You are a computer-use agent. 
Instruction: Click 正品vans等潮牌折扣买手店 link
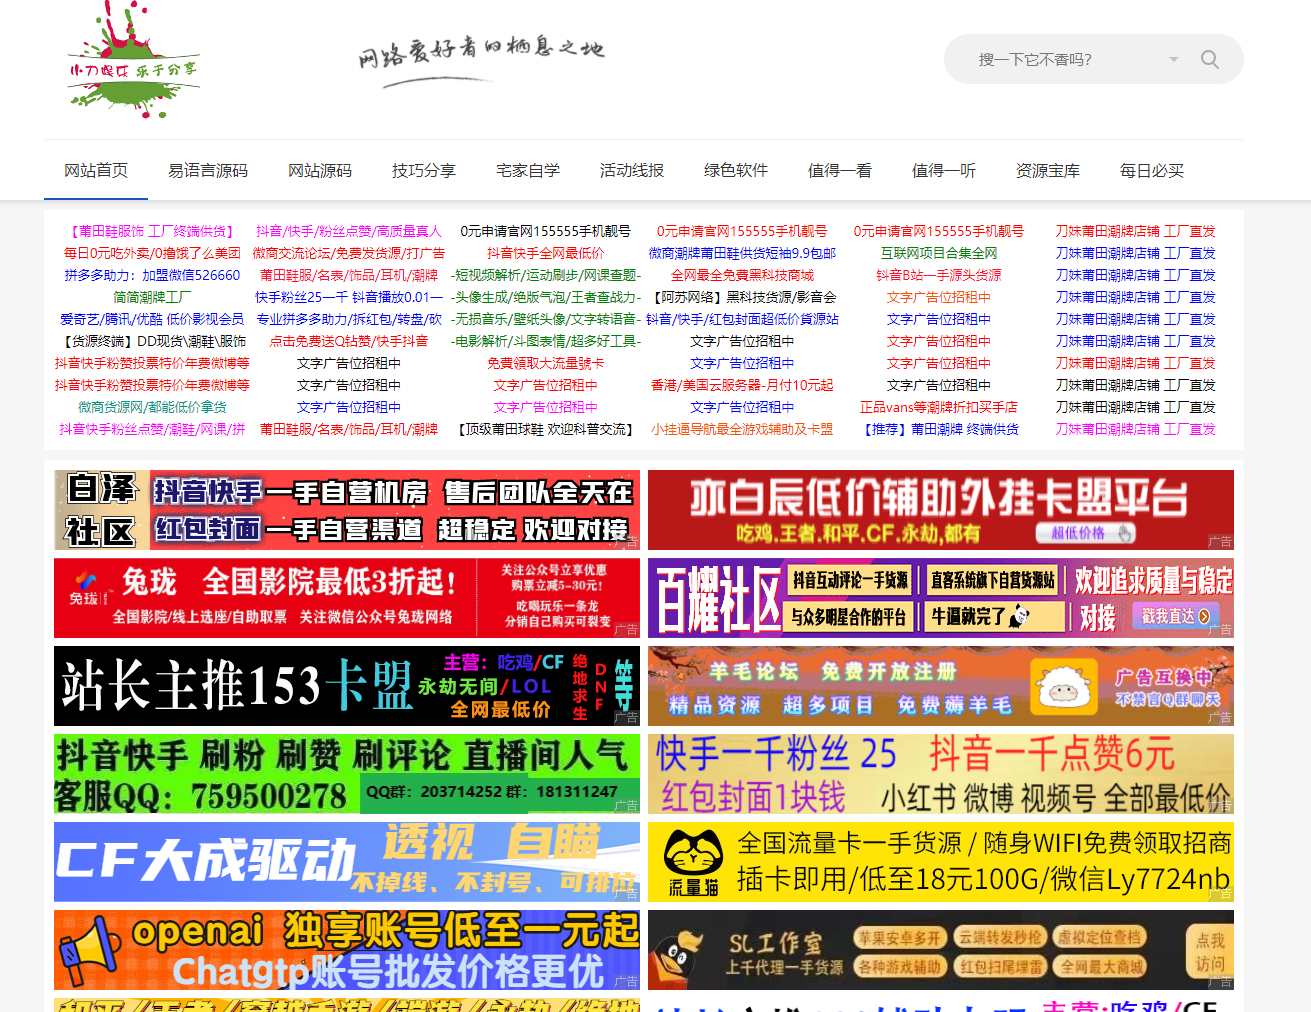click(939, 407)
